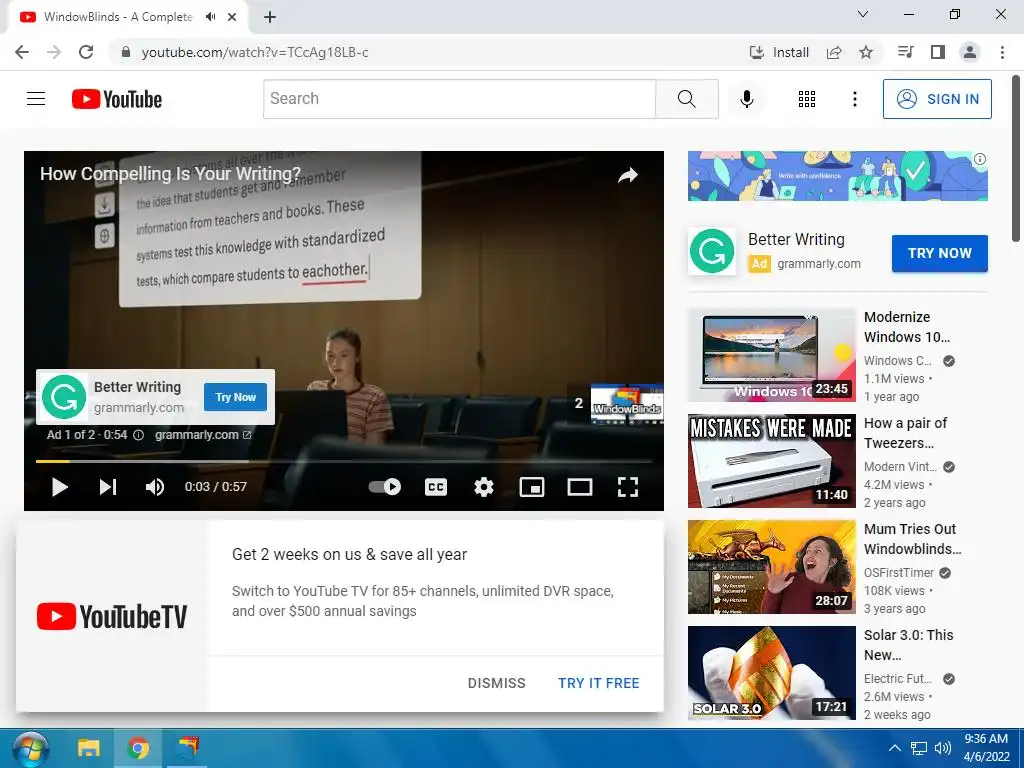Image resolution: width=1024 pixels, height=768 pixels.
Task: Share the video via arrow icon
Action: pos(628,175)
